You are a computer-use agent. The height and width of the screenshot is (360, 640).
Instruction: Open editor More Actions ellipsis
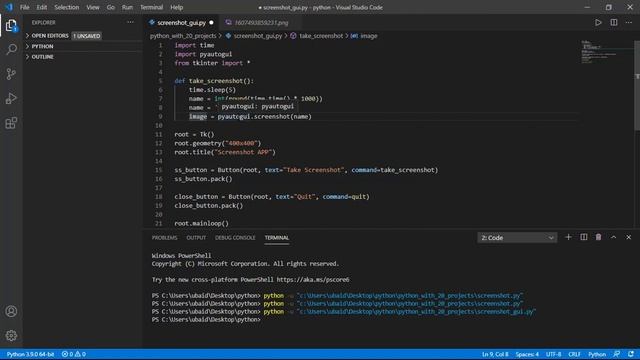[629, 22]
